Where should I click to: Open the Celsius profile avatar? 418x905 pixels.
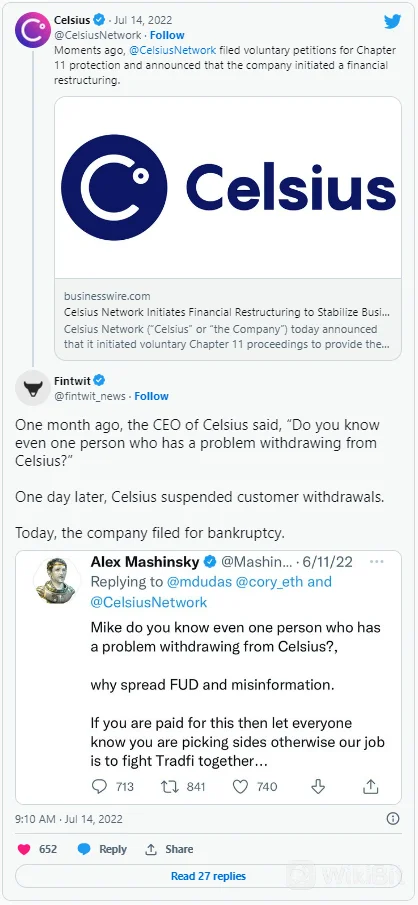(32, 30)
